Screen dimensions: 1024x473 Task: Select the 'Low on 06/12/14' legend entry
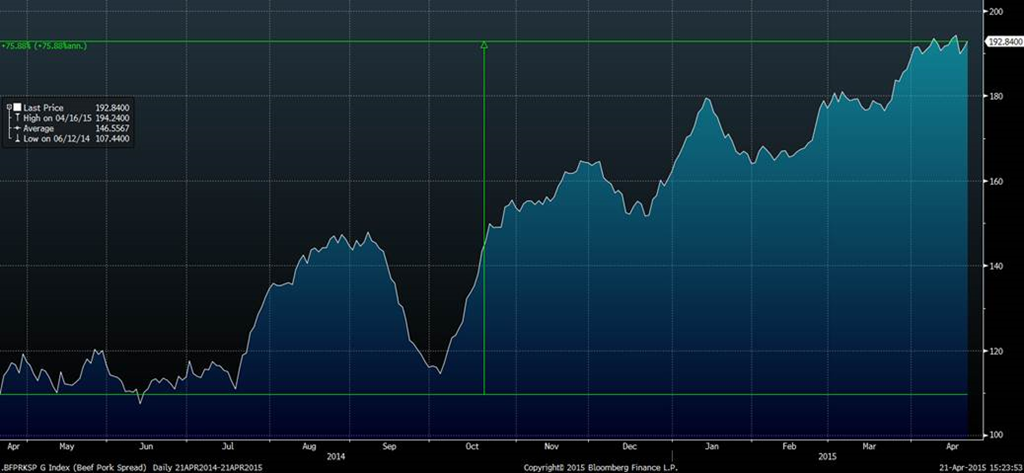tap(56, 140)
